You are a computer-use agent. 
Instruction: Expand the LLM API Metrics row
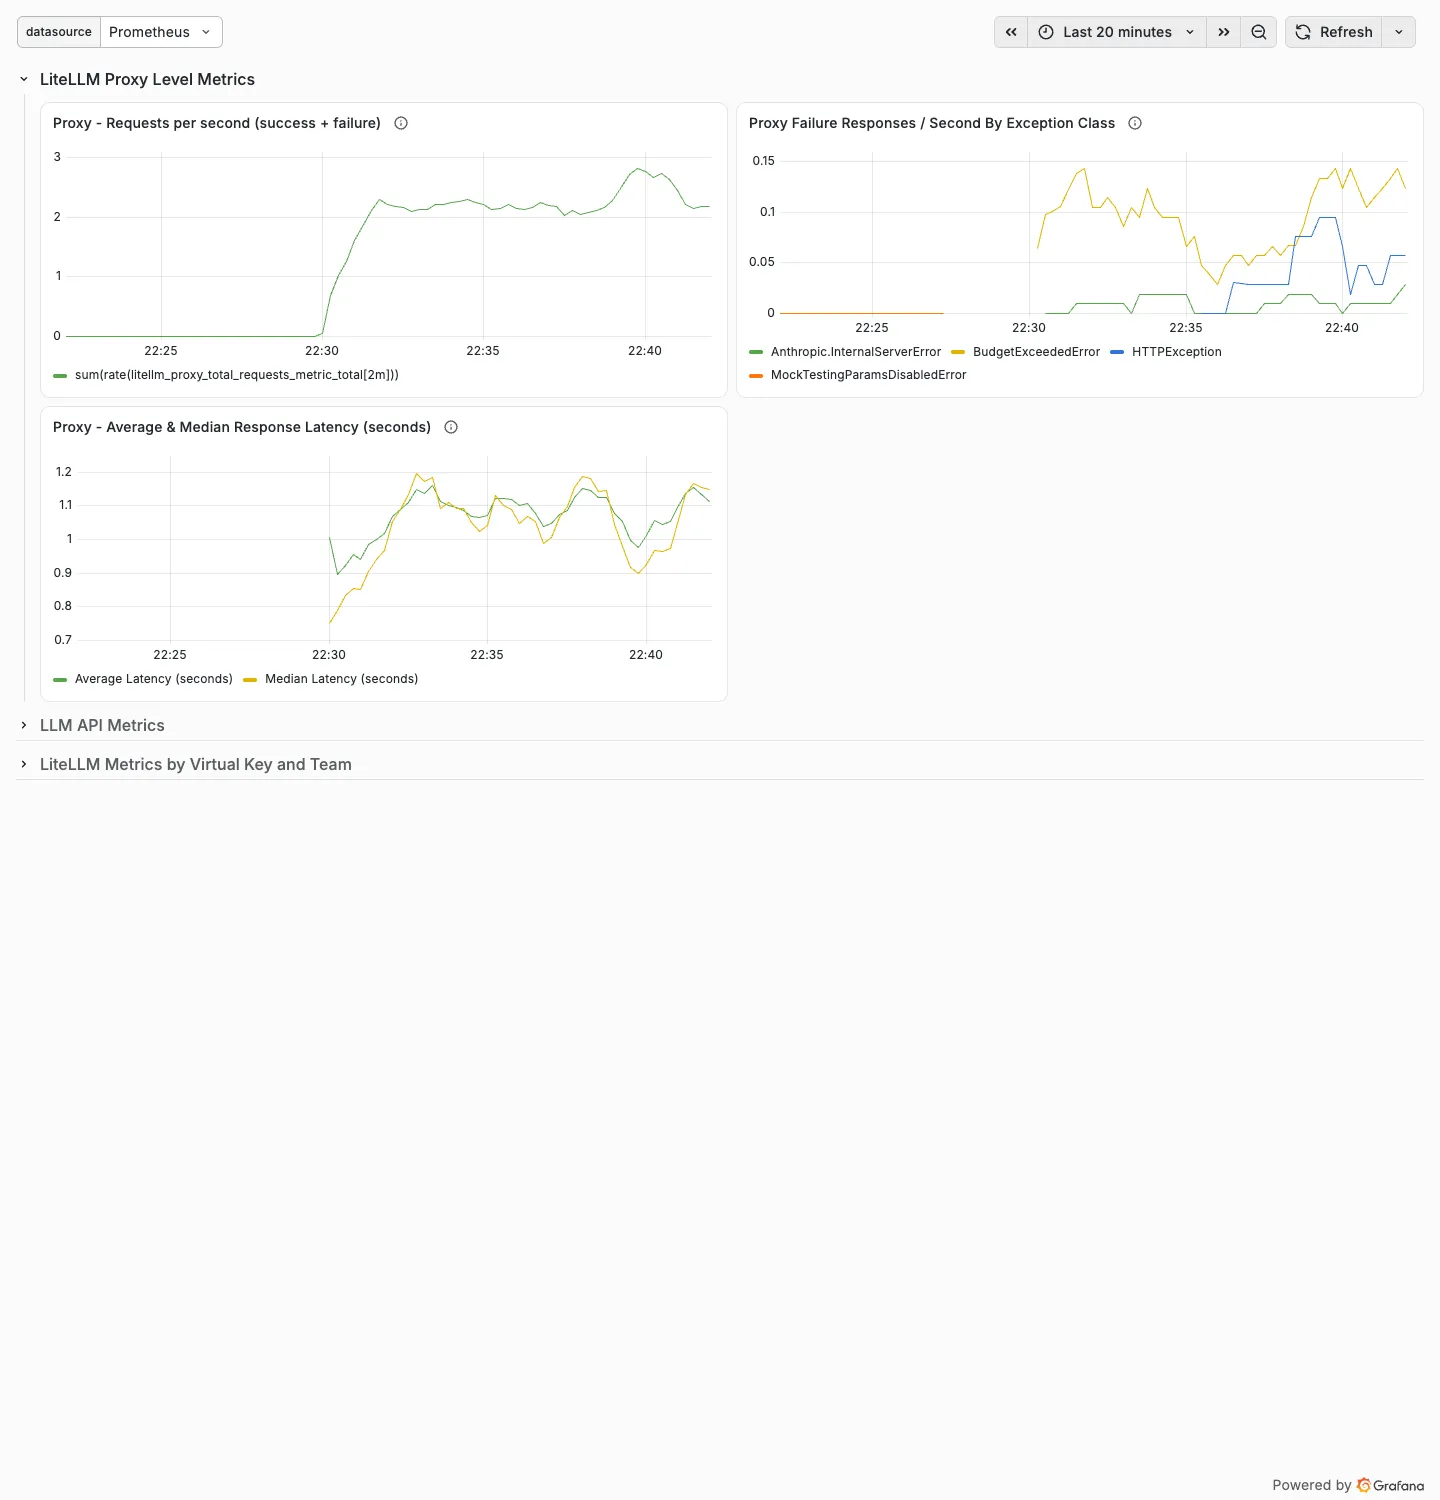click(24, 725)
